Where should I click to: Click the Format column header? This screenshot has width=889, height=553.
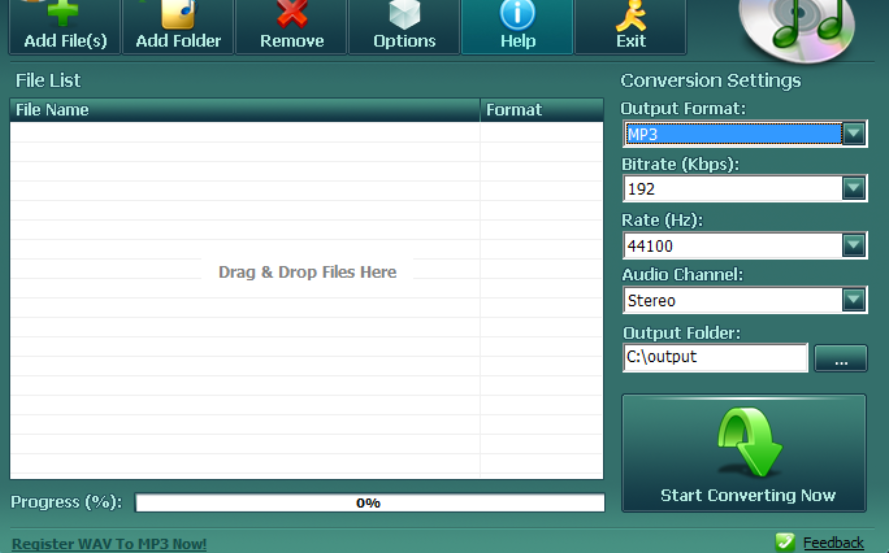click(541, 110)
